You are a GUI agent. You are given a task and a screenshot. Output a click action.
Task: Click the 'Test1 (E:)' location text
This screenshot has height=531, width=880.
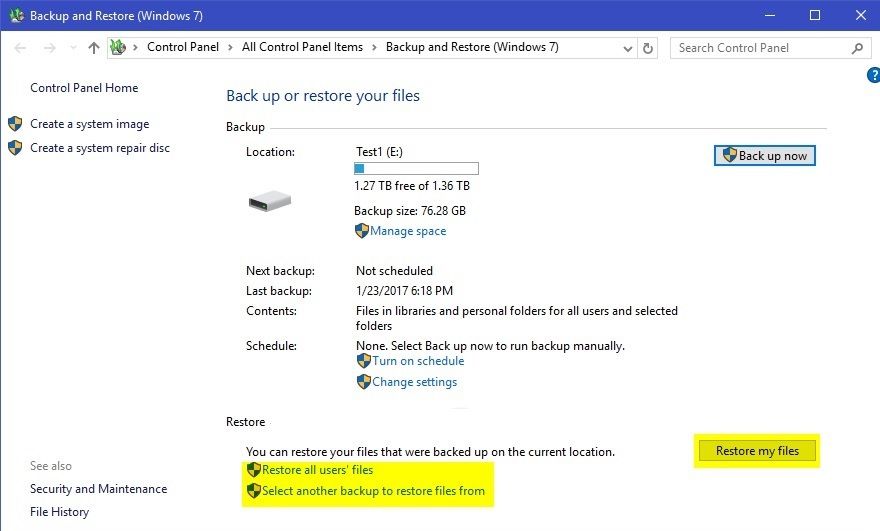(x=379, y=152)
